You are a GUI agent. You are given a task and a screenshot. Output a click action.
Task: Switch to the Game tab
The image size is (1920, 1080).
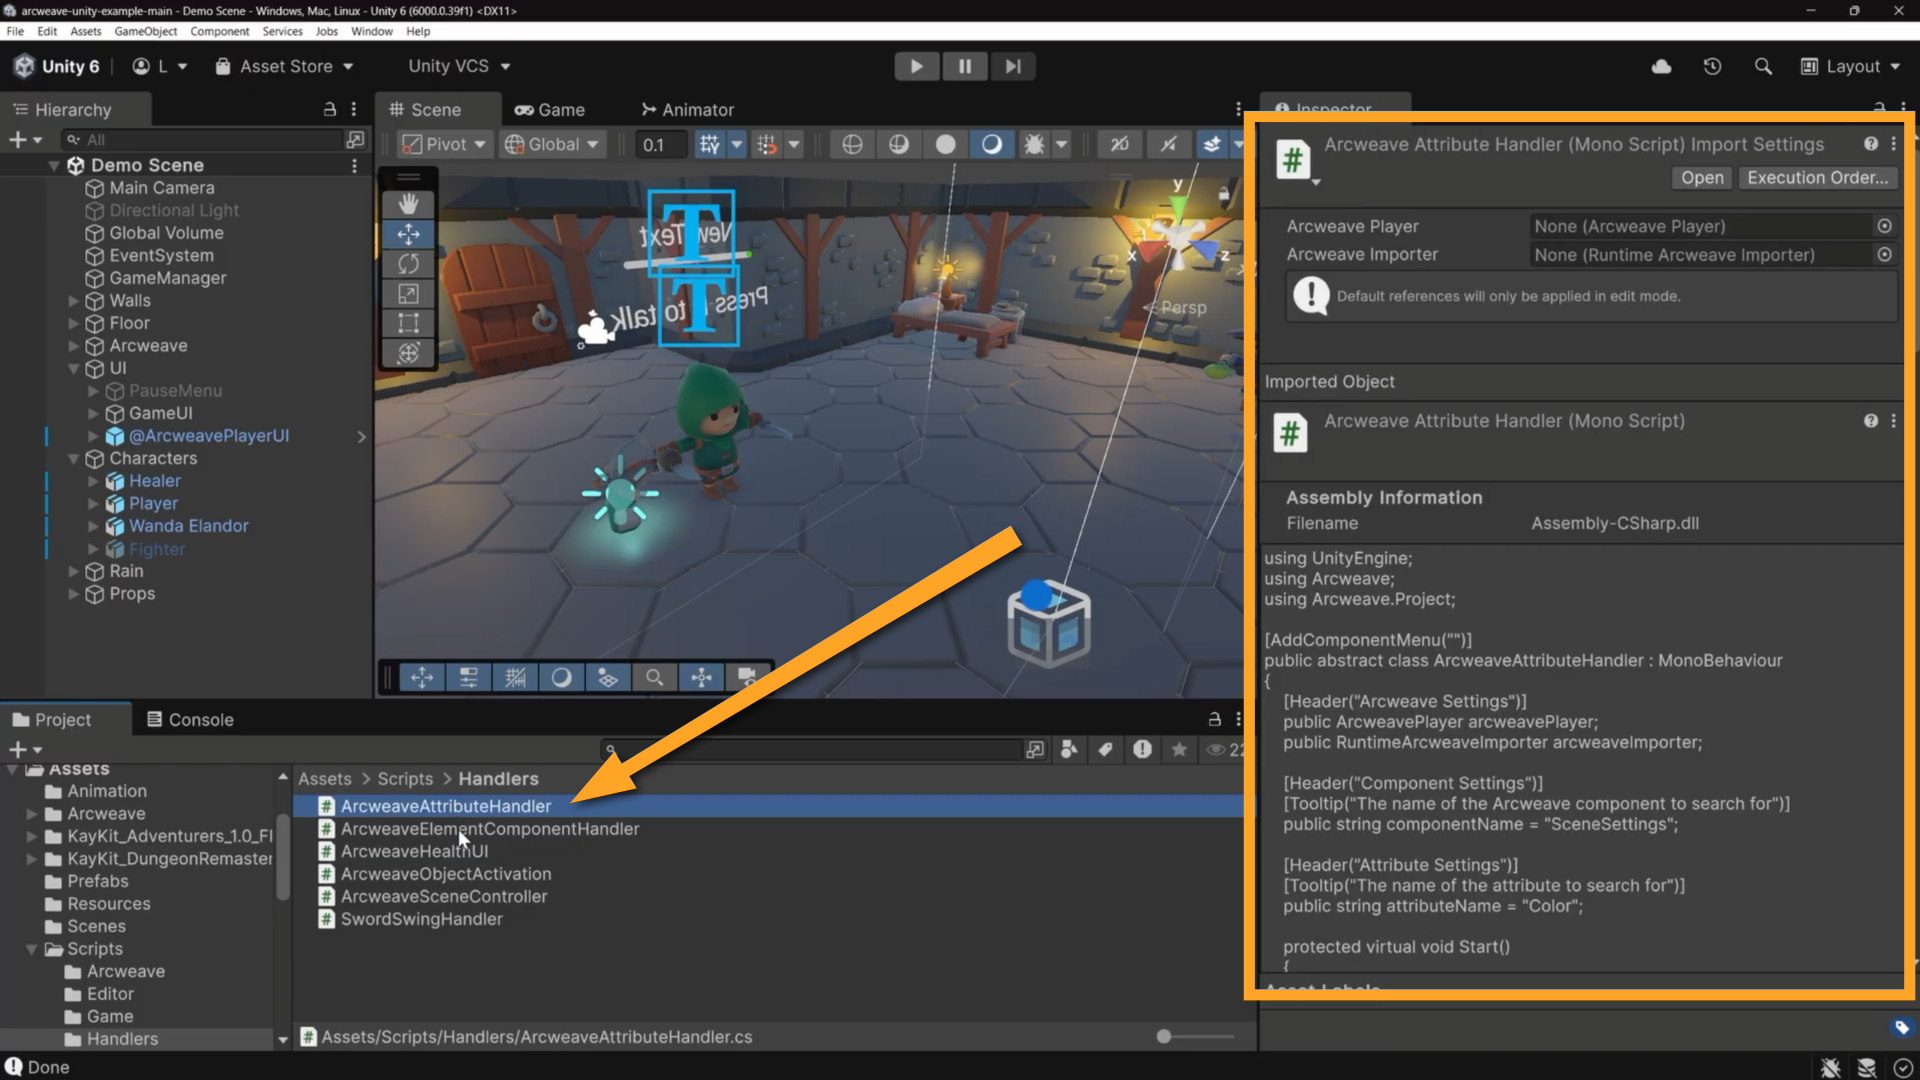550,110
